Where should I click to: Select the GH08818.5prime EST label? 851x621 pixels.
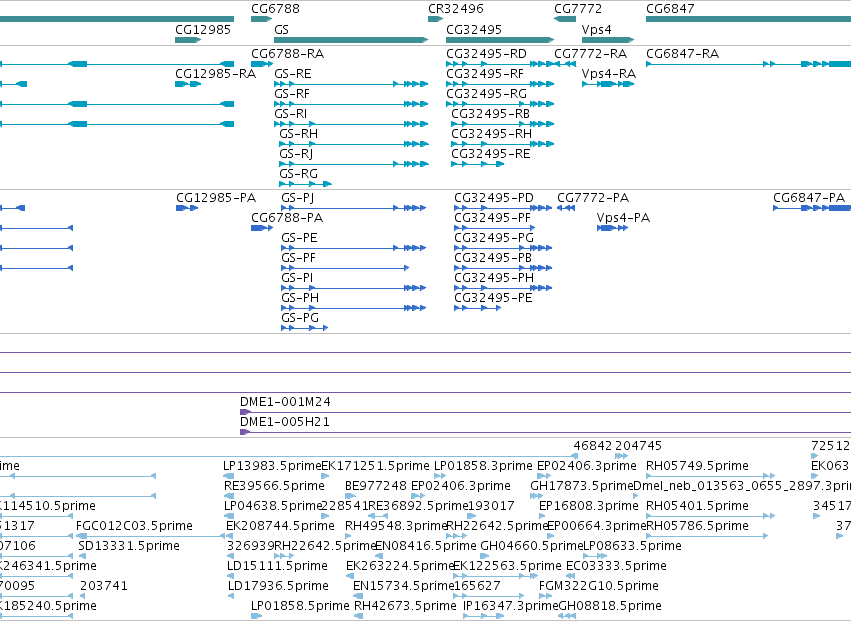pos(610,606)
